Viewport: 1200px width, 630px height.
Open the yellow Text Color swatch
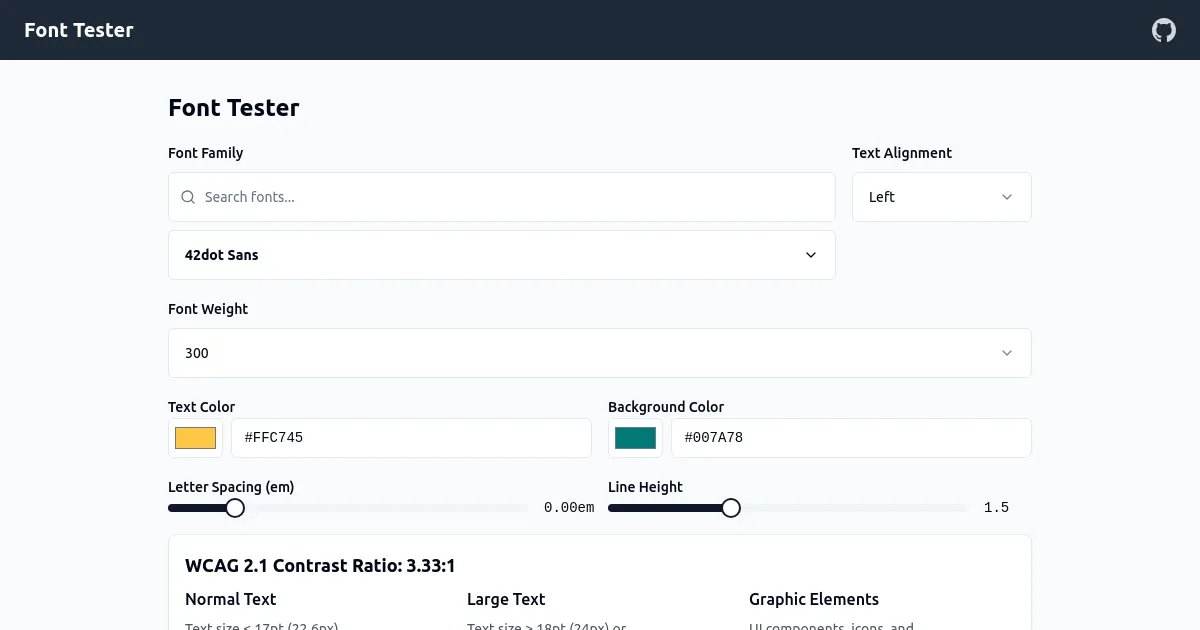pos(195,438)
